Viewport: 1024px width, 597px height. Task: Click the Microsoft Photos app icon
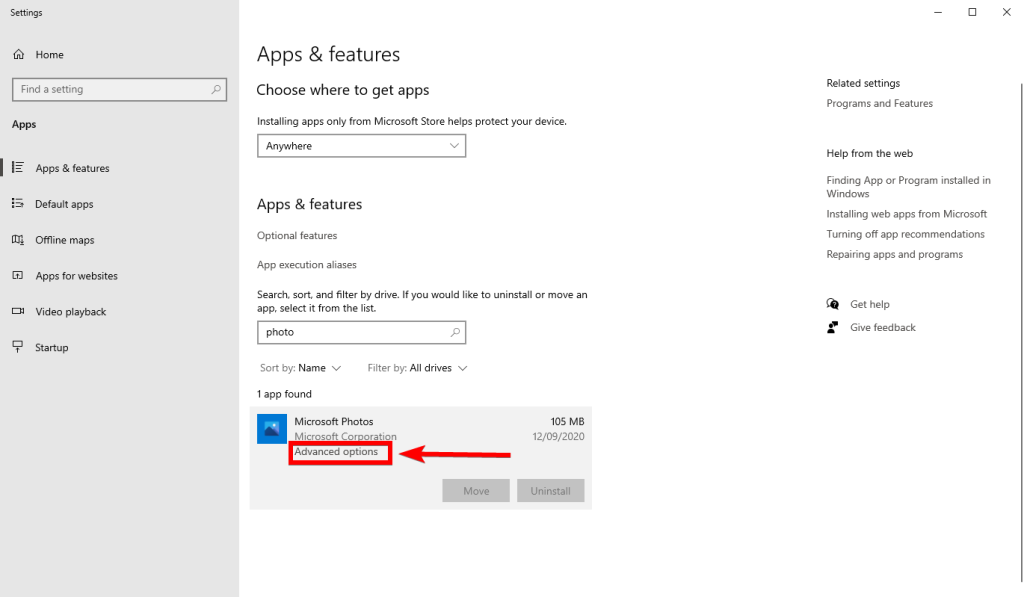(271, 428)
